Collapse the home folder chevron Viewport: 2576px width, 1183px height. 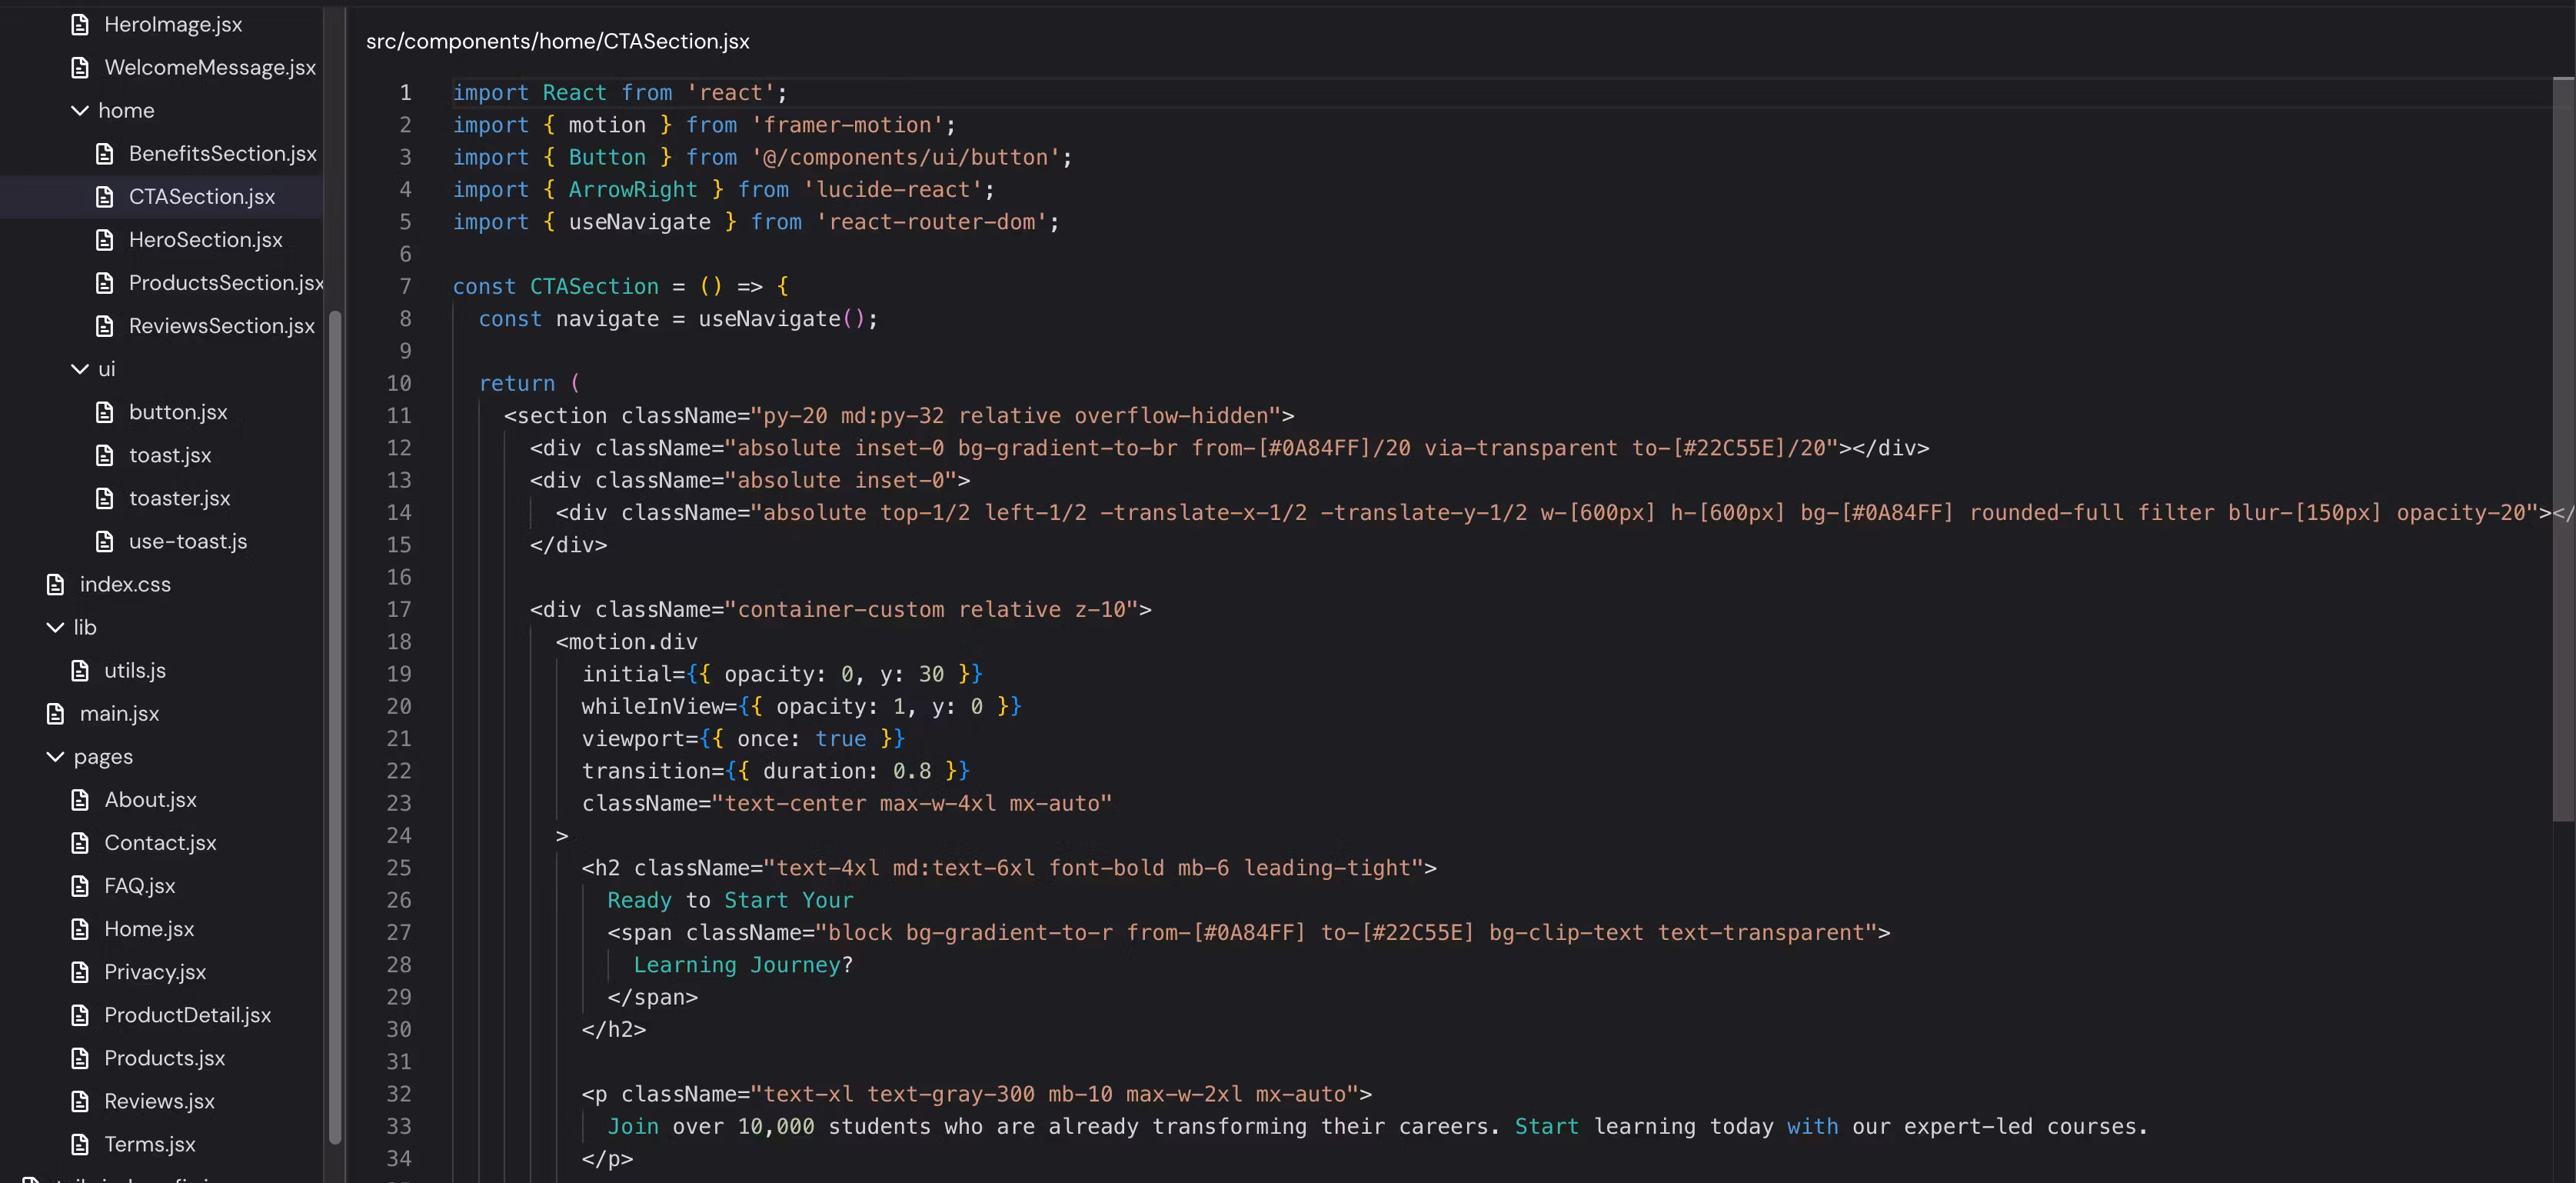click(80, 111)
